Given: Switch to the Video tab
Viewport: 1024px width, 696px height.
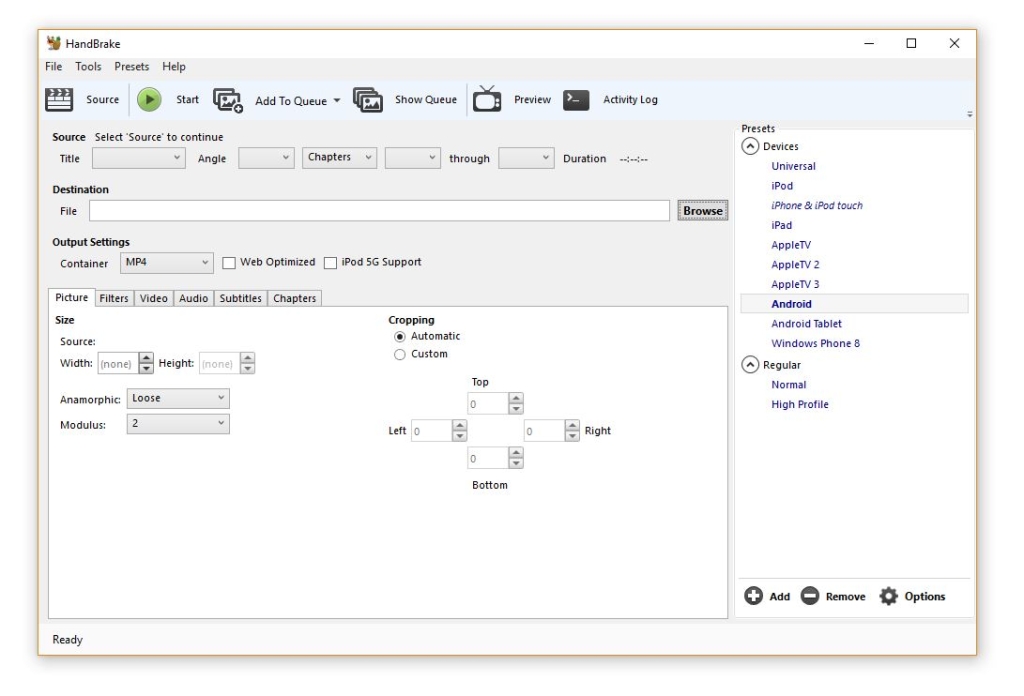Looking at the screenshot, I should click(x=153, y=298).
